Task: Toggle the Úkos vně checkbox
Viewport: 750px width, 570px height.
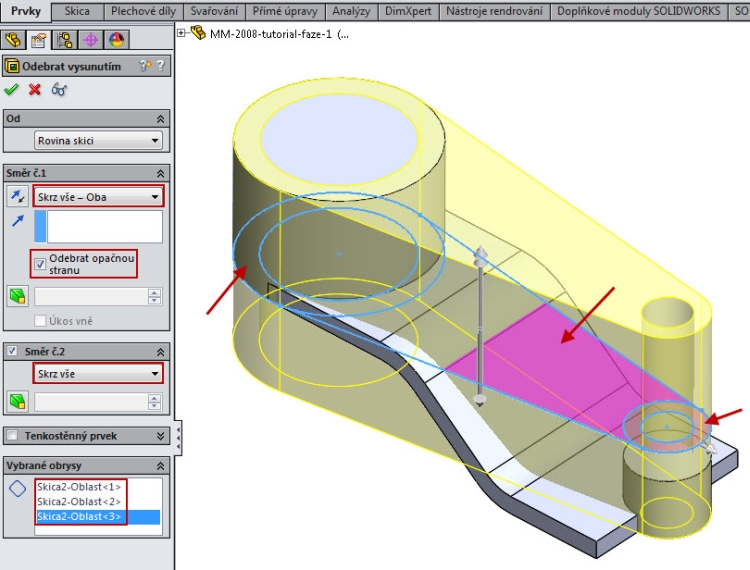Action: click(x=40, y=320)
